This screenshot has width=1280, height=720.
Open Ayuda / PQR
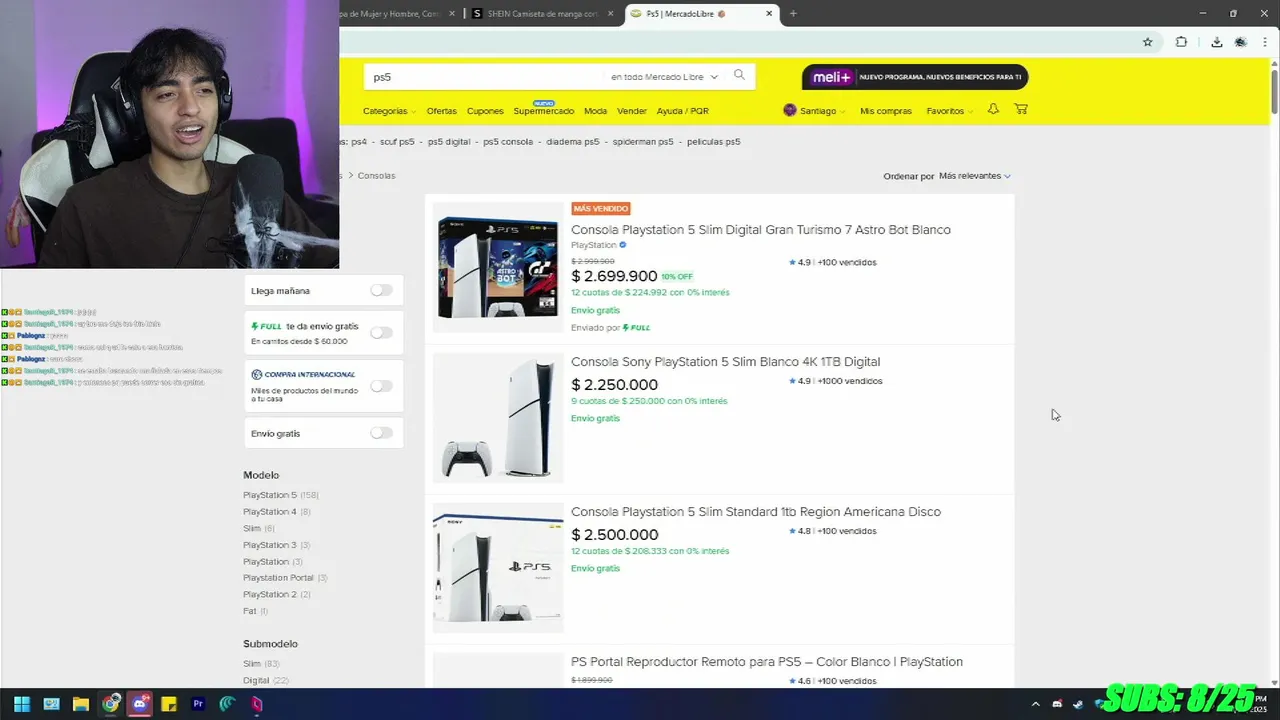point(682,111)
